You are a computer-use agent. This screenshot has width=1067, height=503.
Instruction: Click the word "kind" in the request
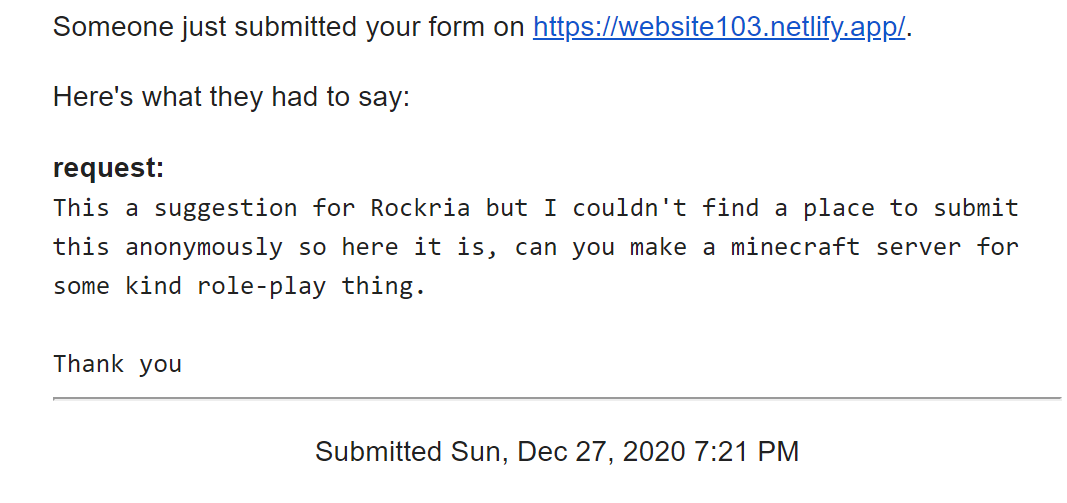click(161, 286)
